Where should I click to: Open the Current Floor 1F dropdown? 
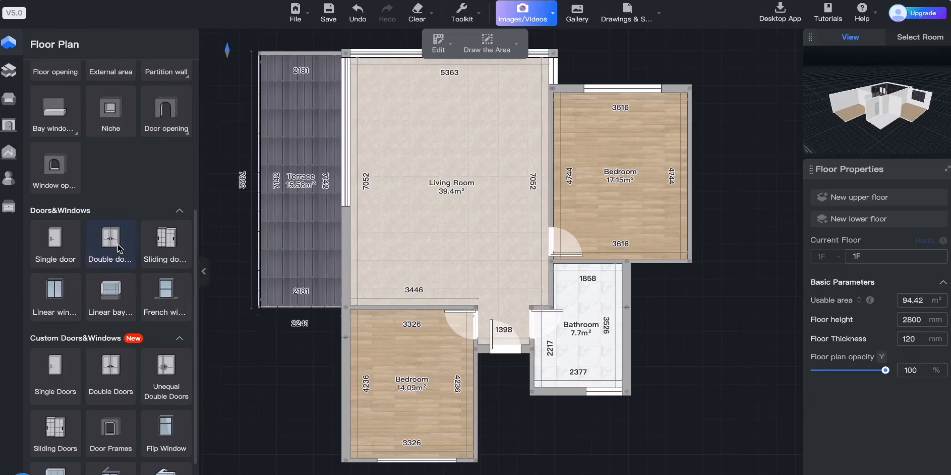826,257
